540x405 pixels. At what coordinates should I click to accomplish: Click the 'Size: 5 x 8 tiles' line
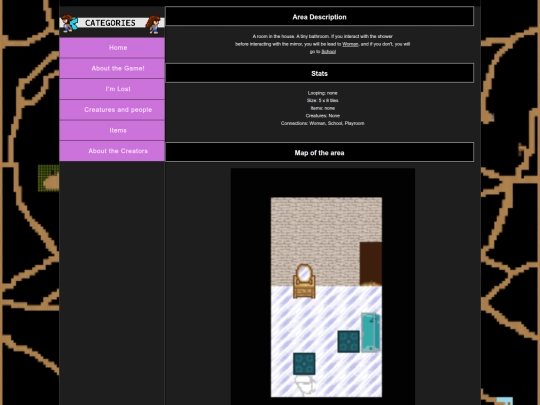tap(322, 101)
